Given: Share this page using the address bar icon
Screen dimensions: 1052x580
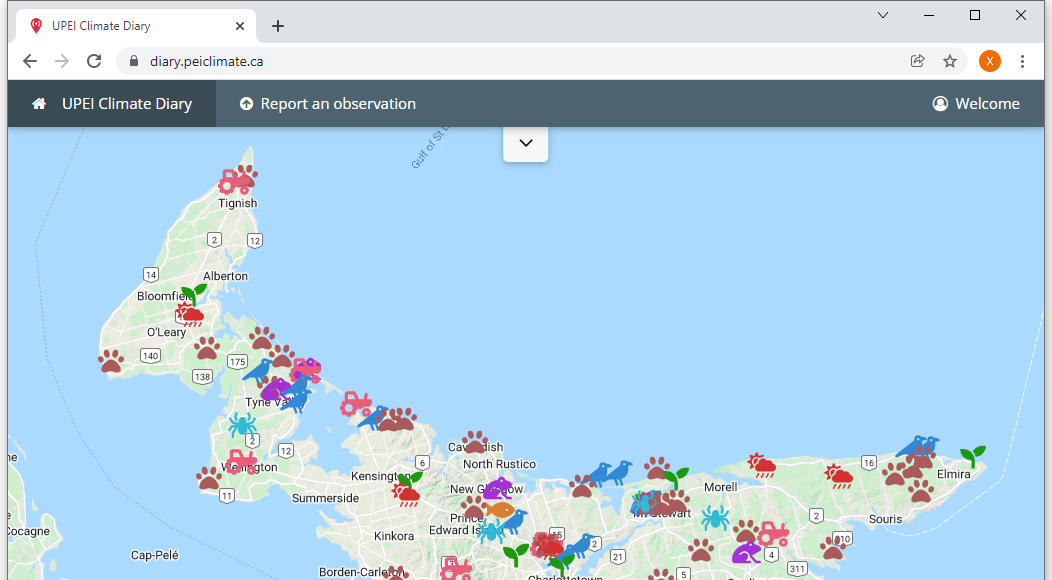Looking at the screenshot, I should pos(917,61).
